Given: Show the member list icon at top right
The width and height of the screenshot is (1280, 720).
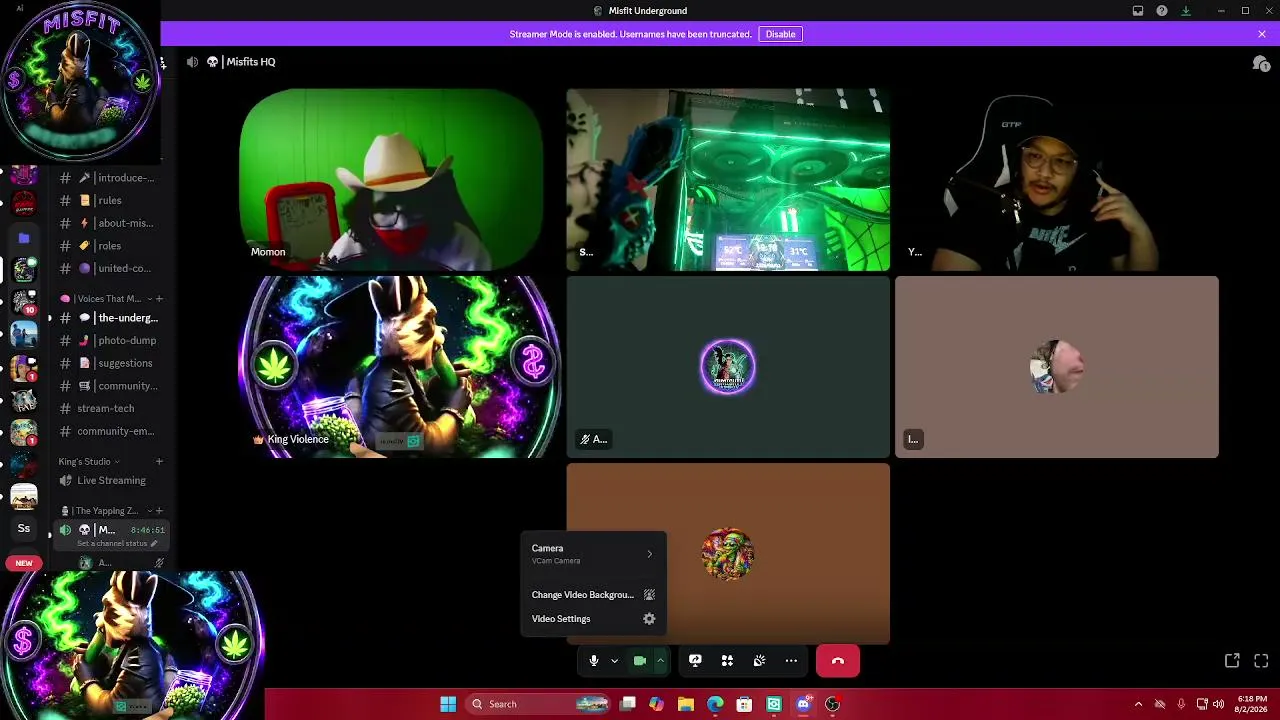Looking at the screenshot, I should click(x=1261, y=63).
